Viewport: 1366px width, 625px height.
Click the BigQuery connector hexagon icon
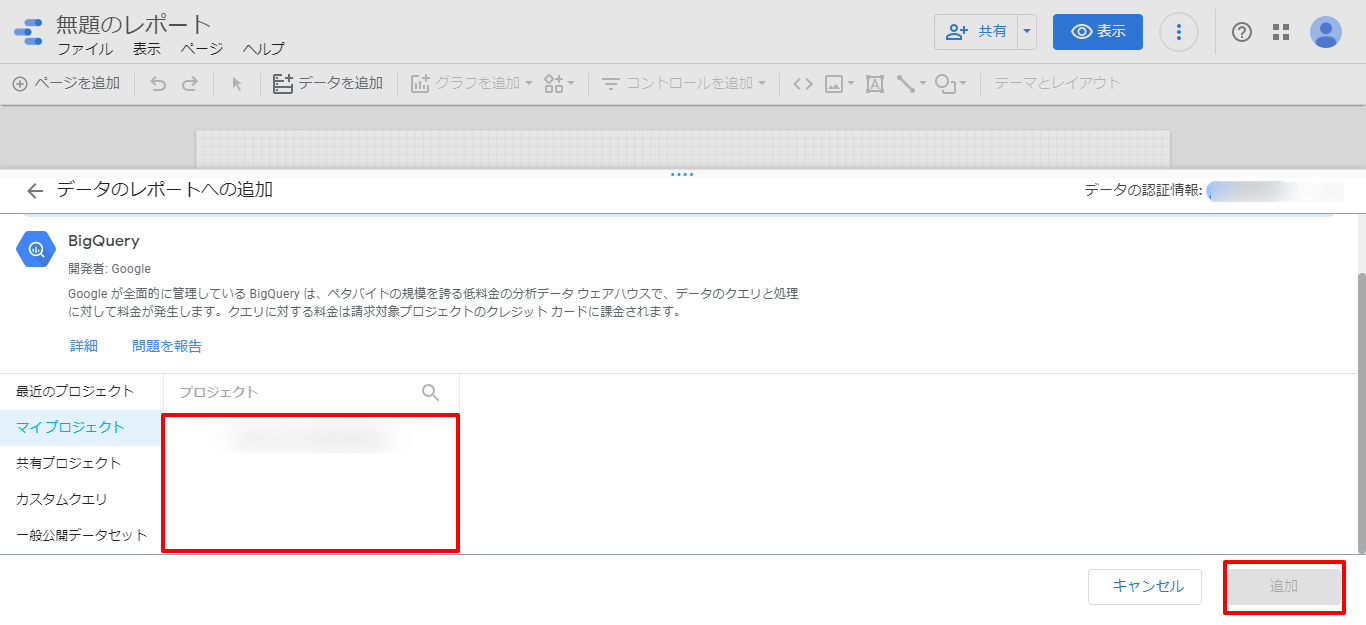(36, 249)
